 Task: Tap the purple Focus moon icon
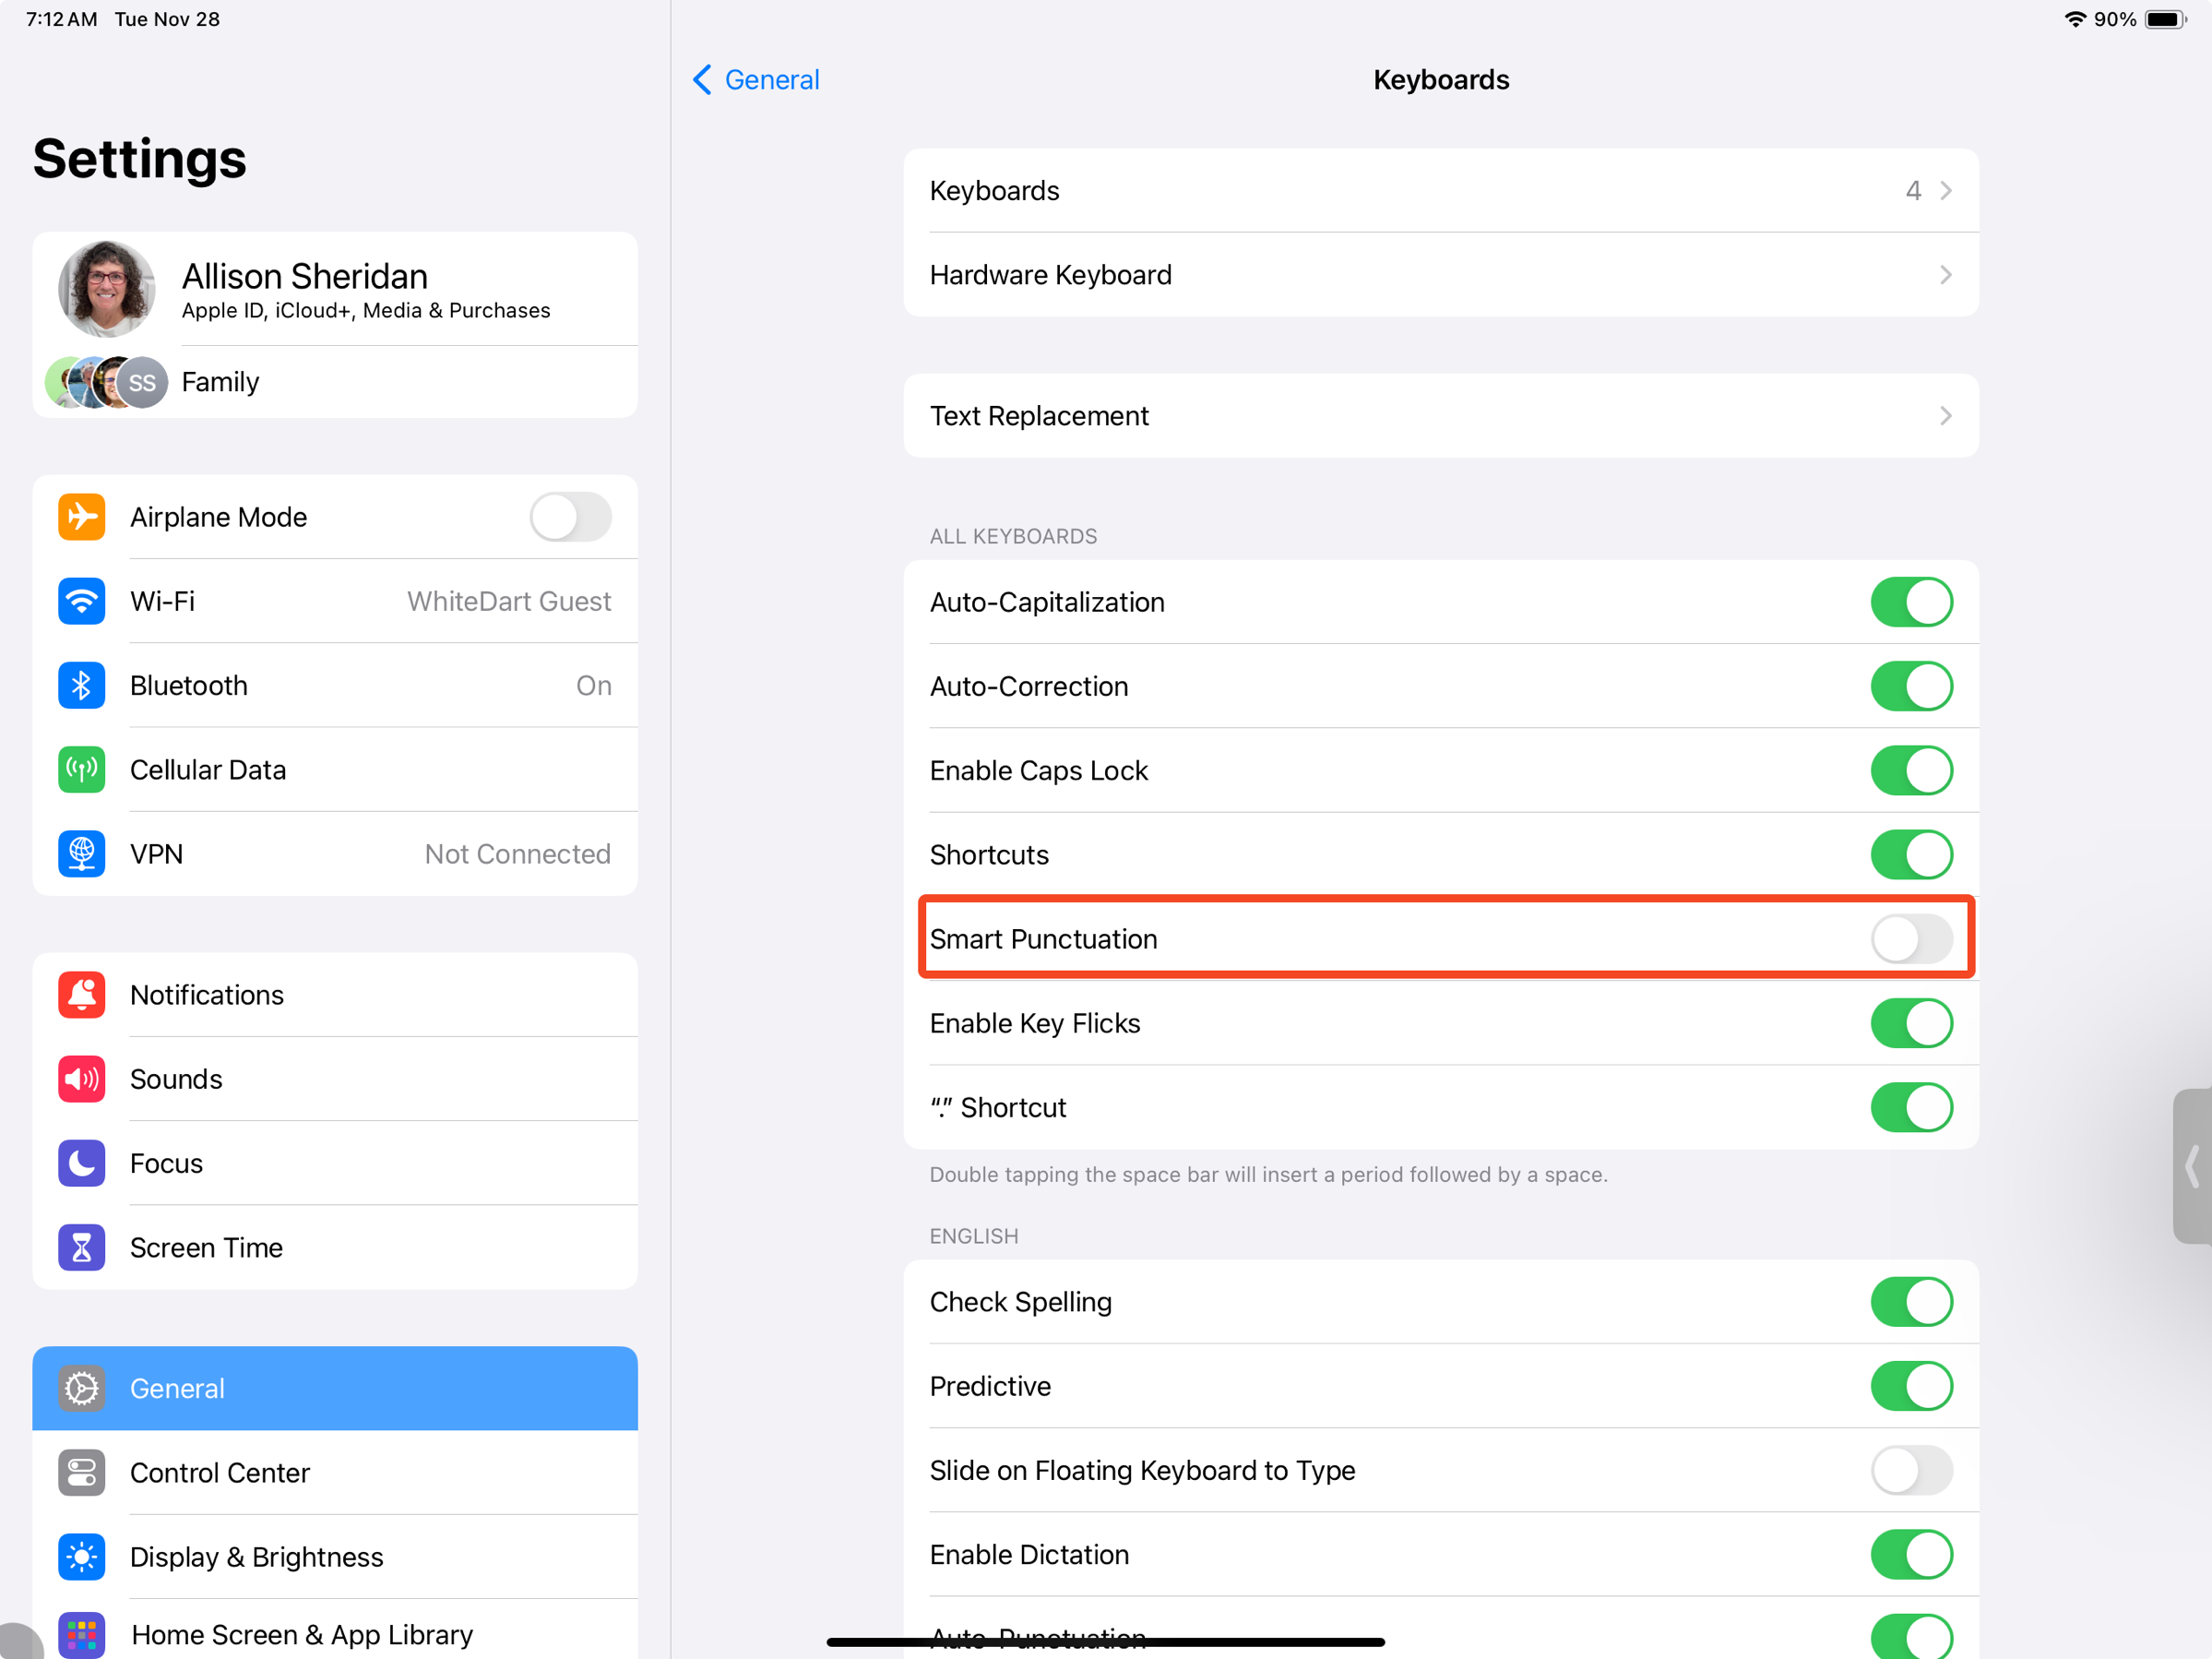[81, 1163]
